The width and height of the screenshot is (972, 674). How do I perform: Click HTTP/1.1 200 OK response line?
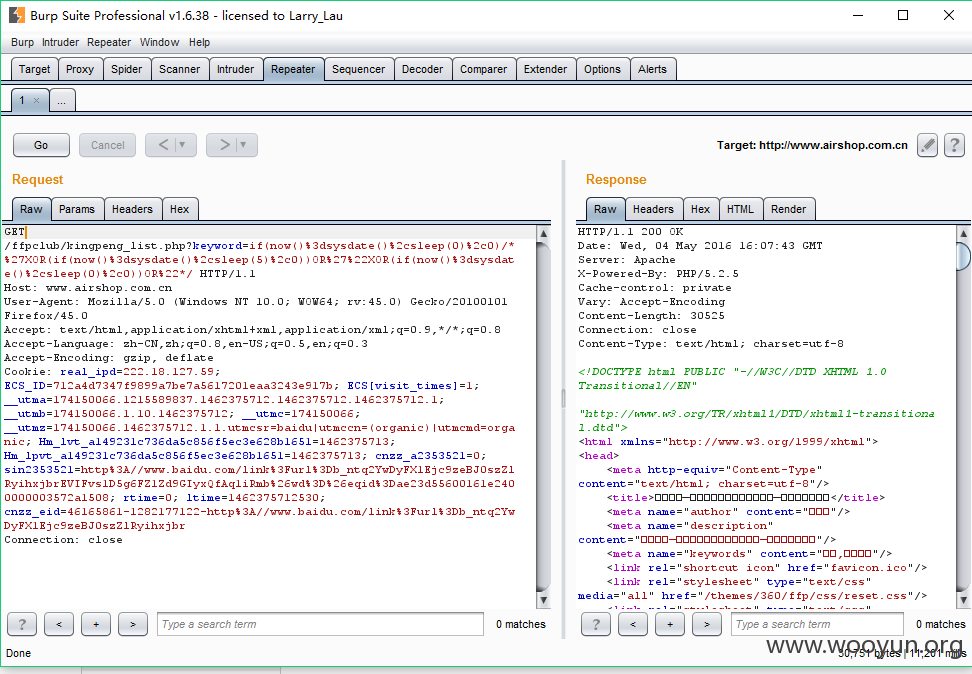(x=630, y=232)
